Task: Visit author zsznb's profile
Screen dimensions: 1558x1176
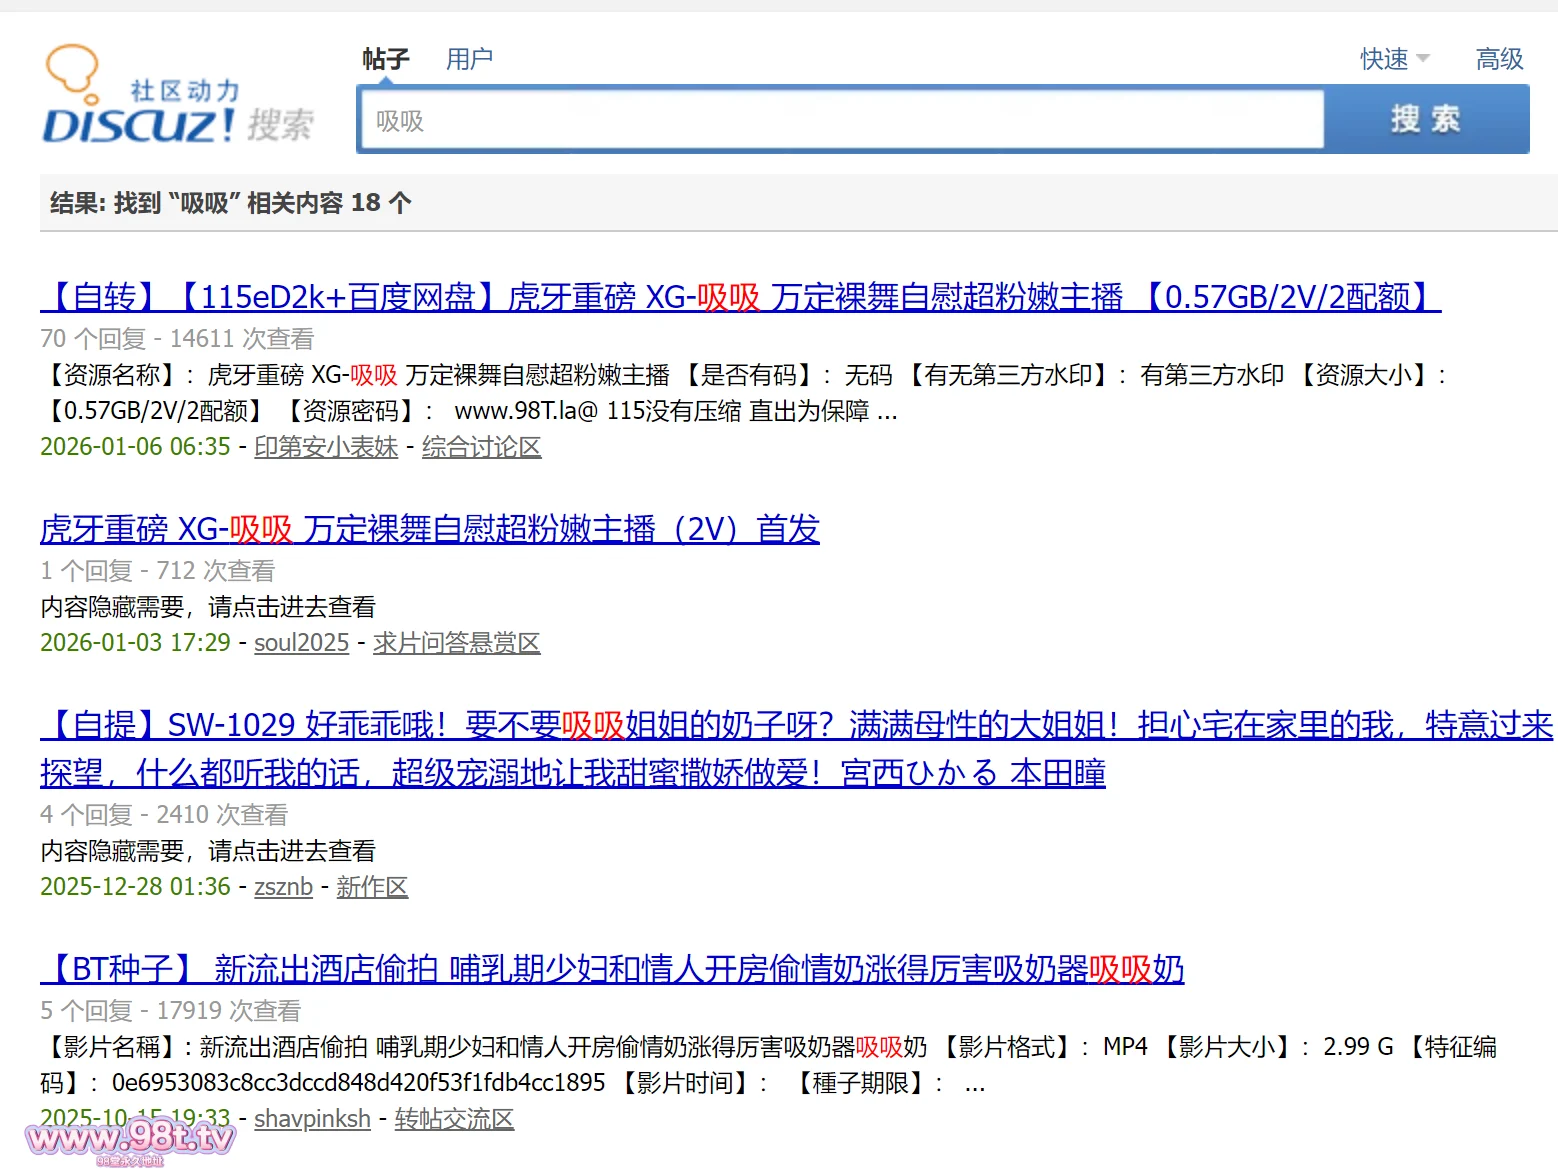Action: (283, 887)
